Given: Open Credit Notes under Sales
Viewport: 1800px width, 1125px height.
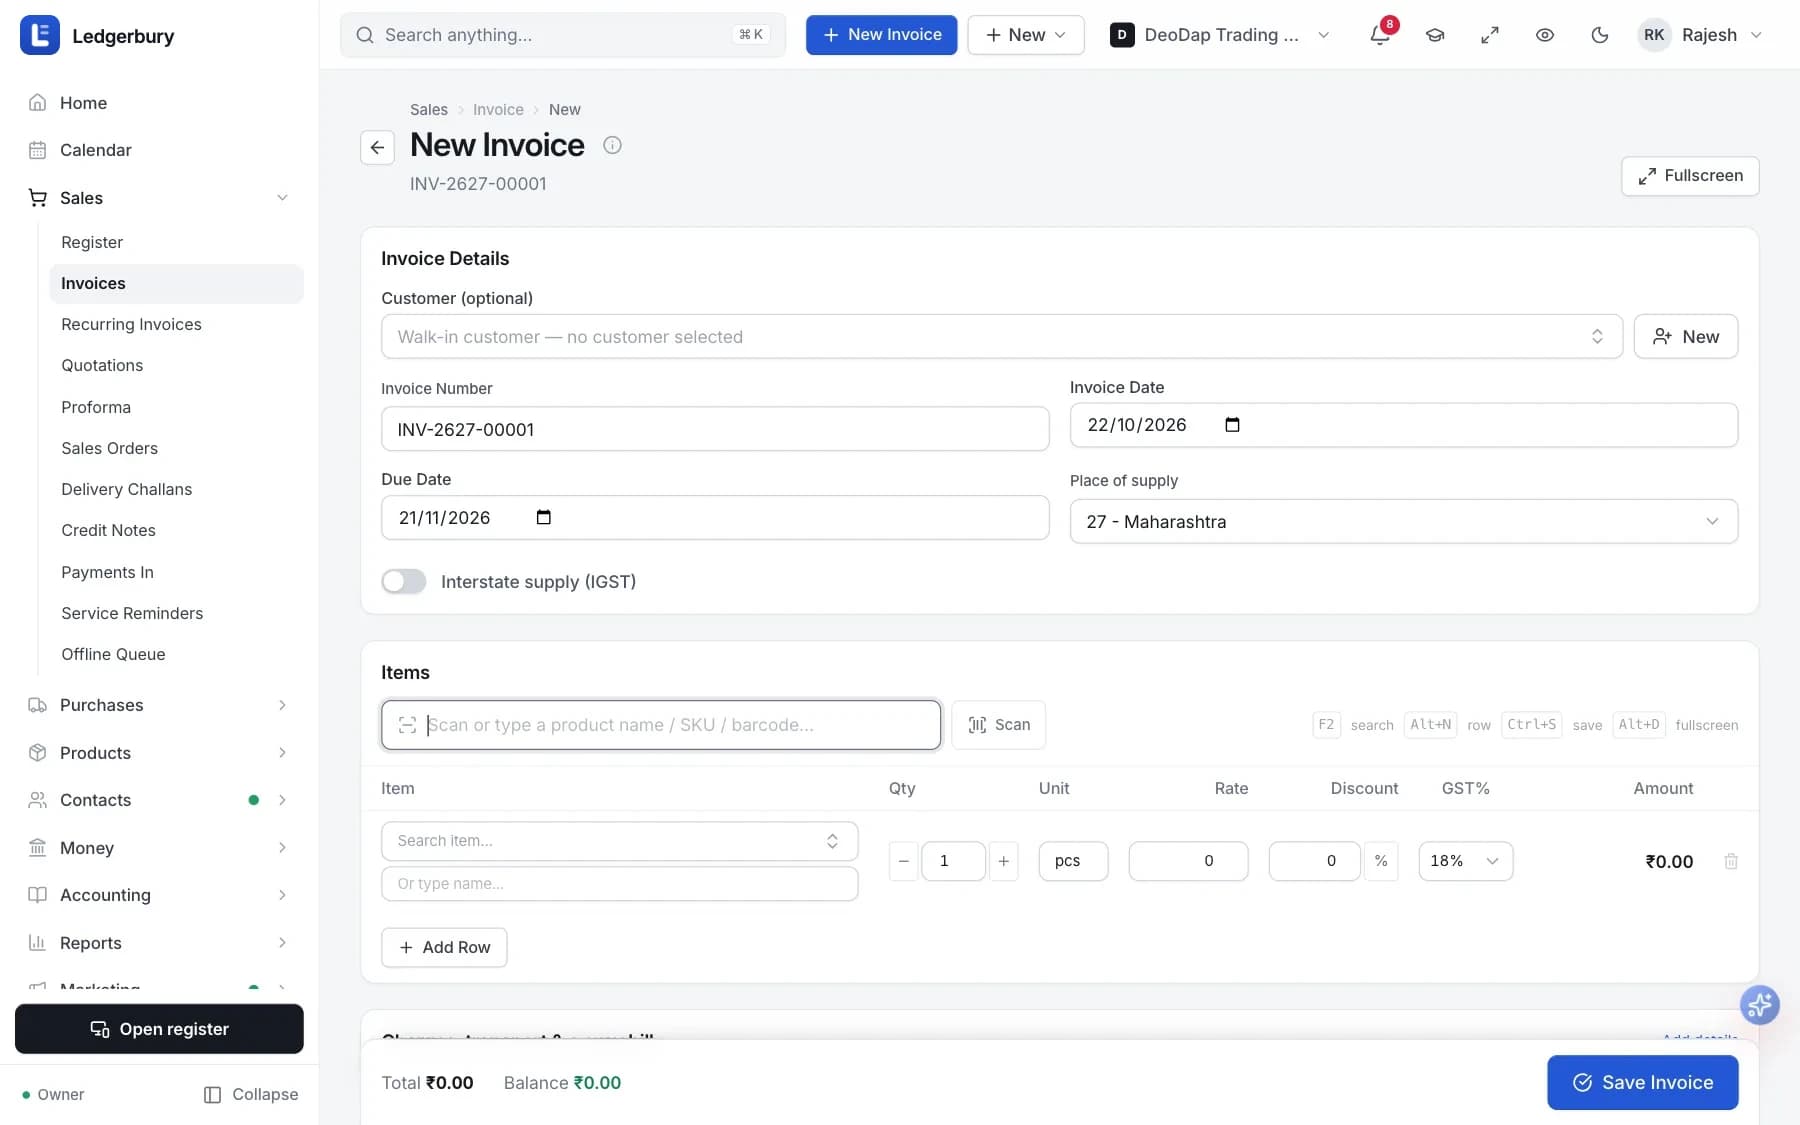Looking at the screenshot, I should [x=176, y=530].
